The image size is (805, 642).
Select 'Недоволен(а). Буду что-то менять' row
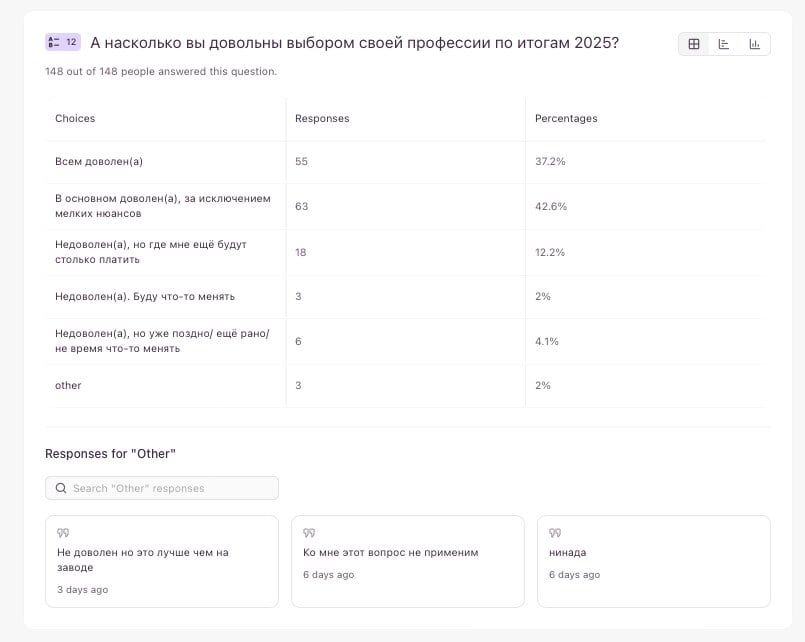[144, 296]
